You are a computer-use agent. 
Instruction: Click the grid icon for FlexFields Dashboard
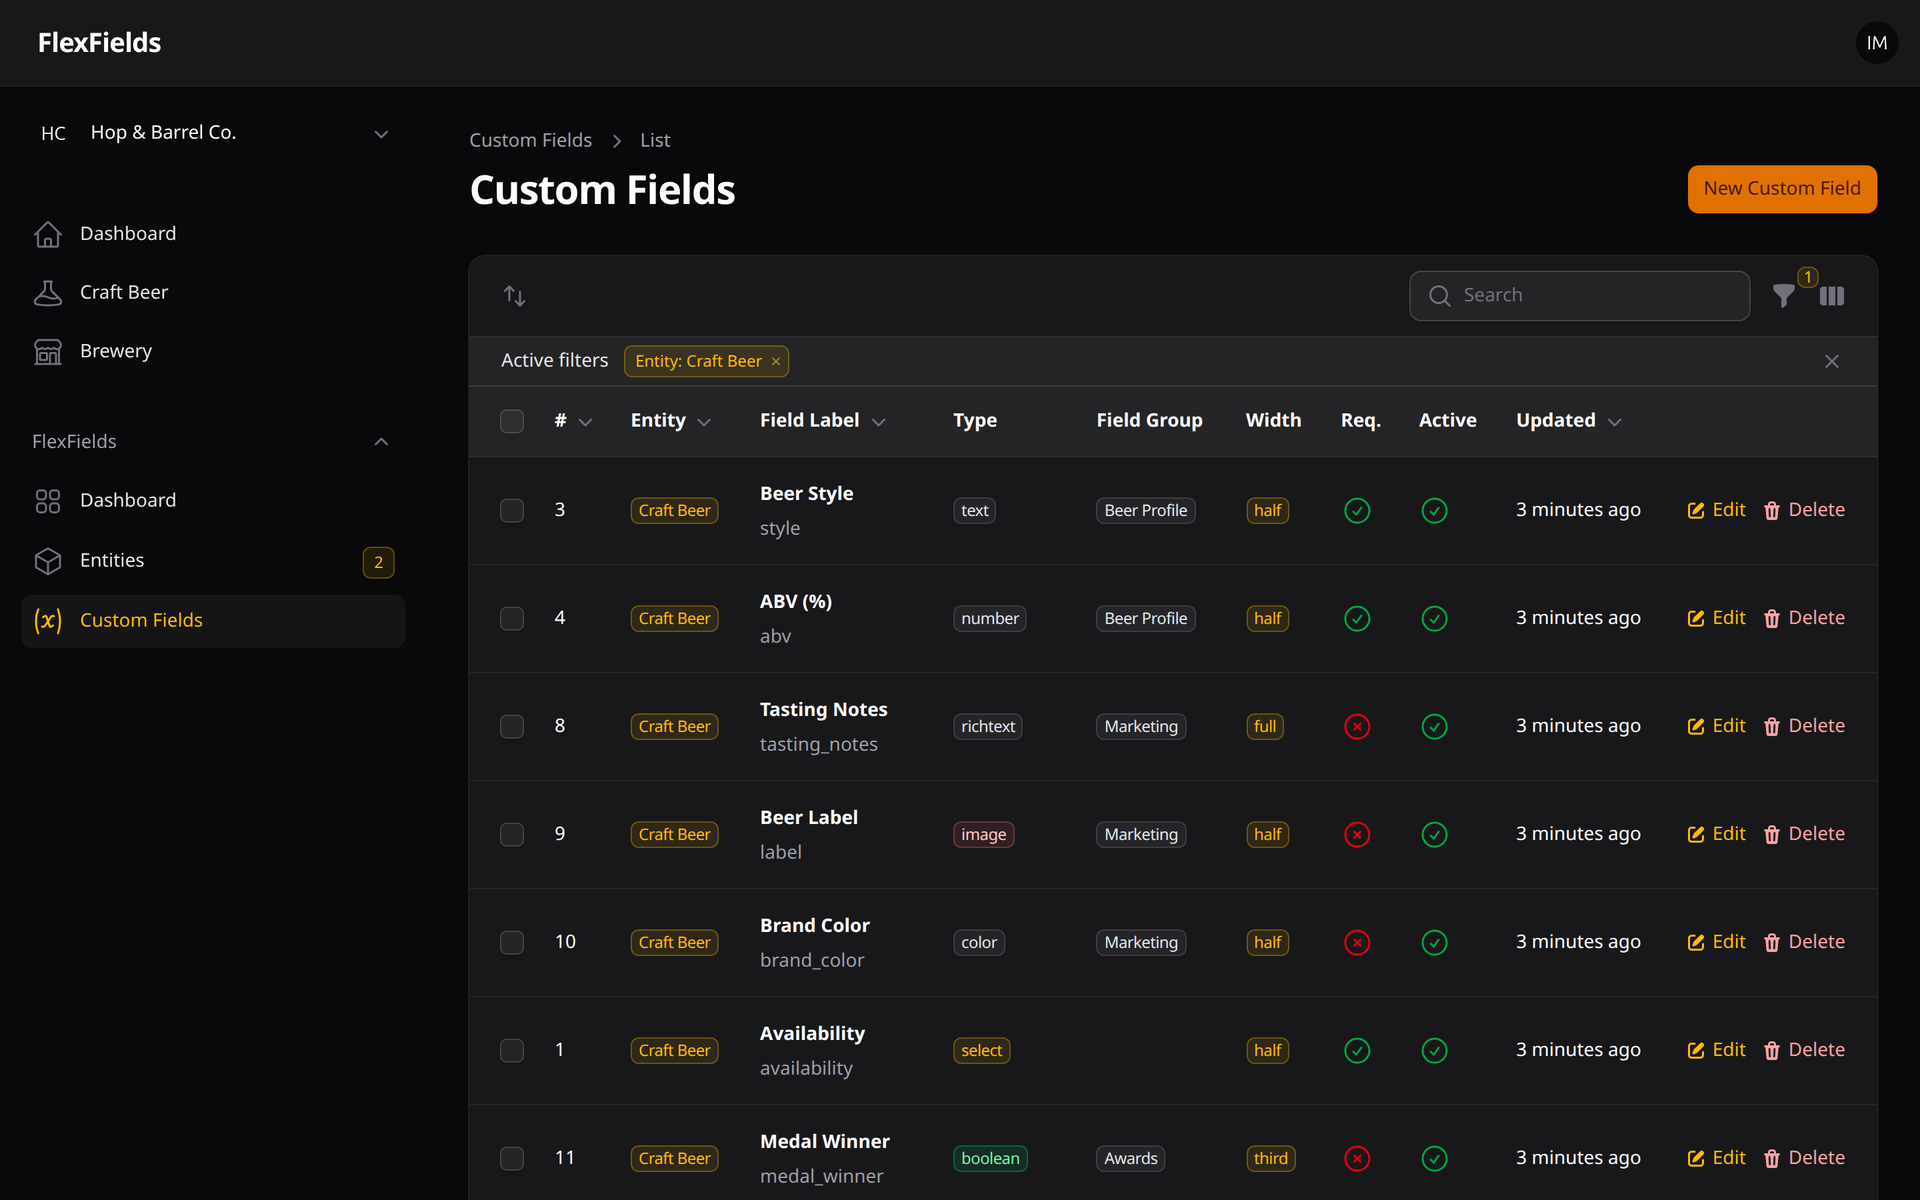pyautogui.click(x=48, y=501)
